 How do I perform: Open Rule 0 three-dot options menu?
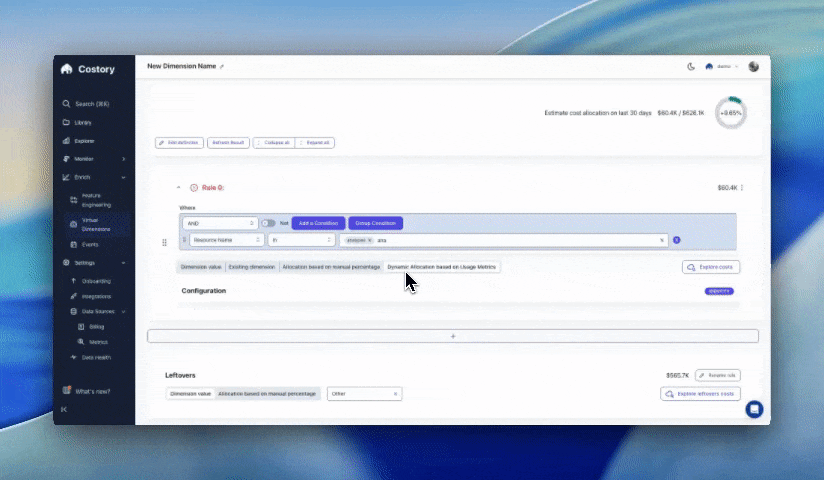742,188
